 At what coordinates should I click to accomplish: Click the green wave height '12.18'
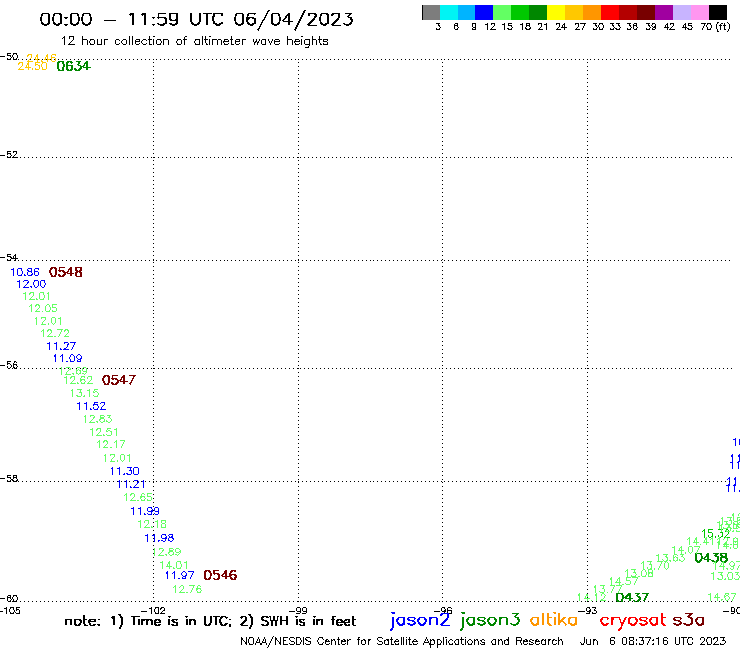(152, 524)
